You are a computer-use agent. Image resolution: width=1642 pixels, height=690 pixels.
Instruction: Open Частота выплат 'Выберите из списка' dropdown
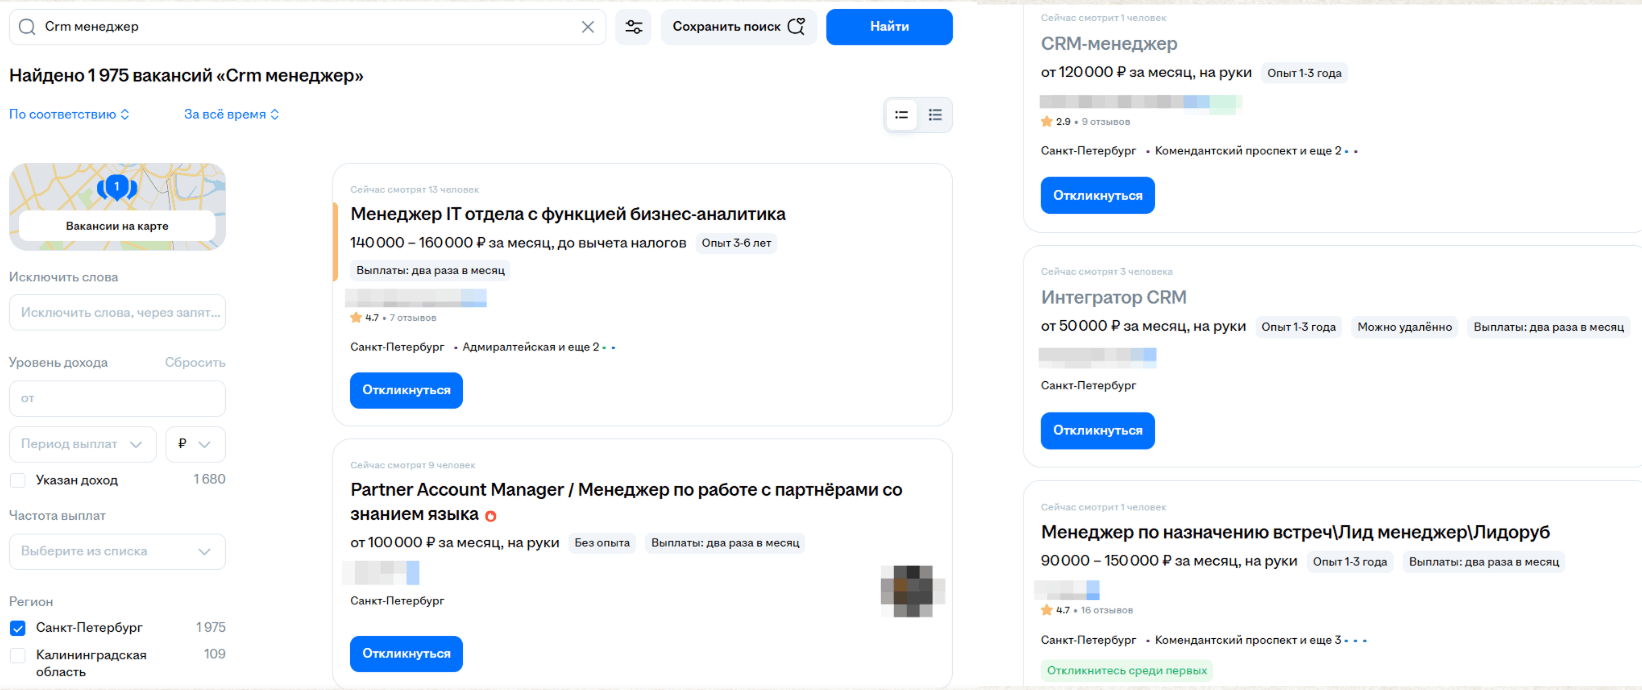[x=117, y=551]
